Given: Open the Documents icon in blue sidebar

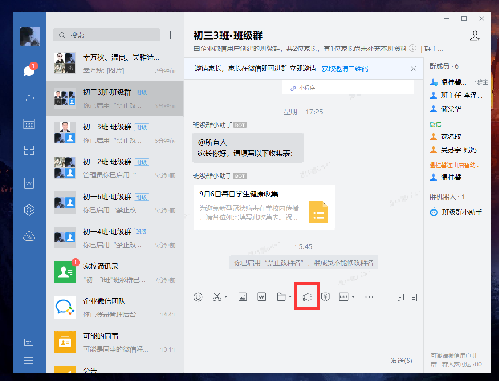Looking at the screenshot, I should click(x=29, y=183).
